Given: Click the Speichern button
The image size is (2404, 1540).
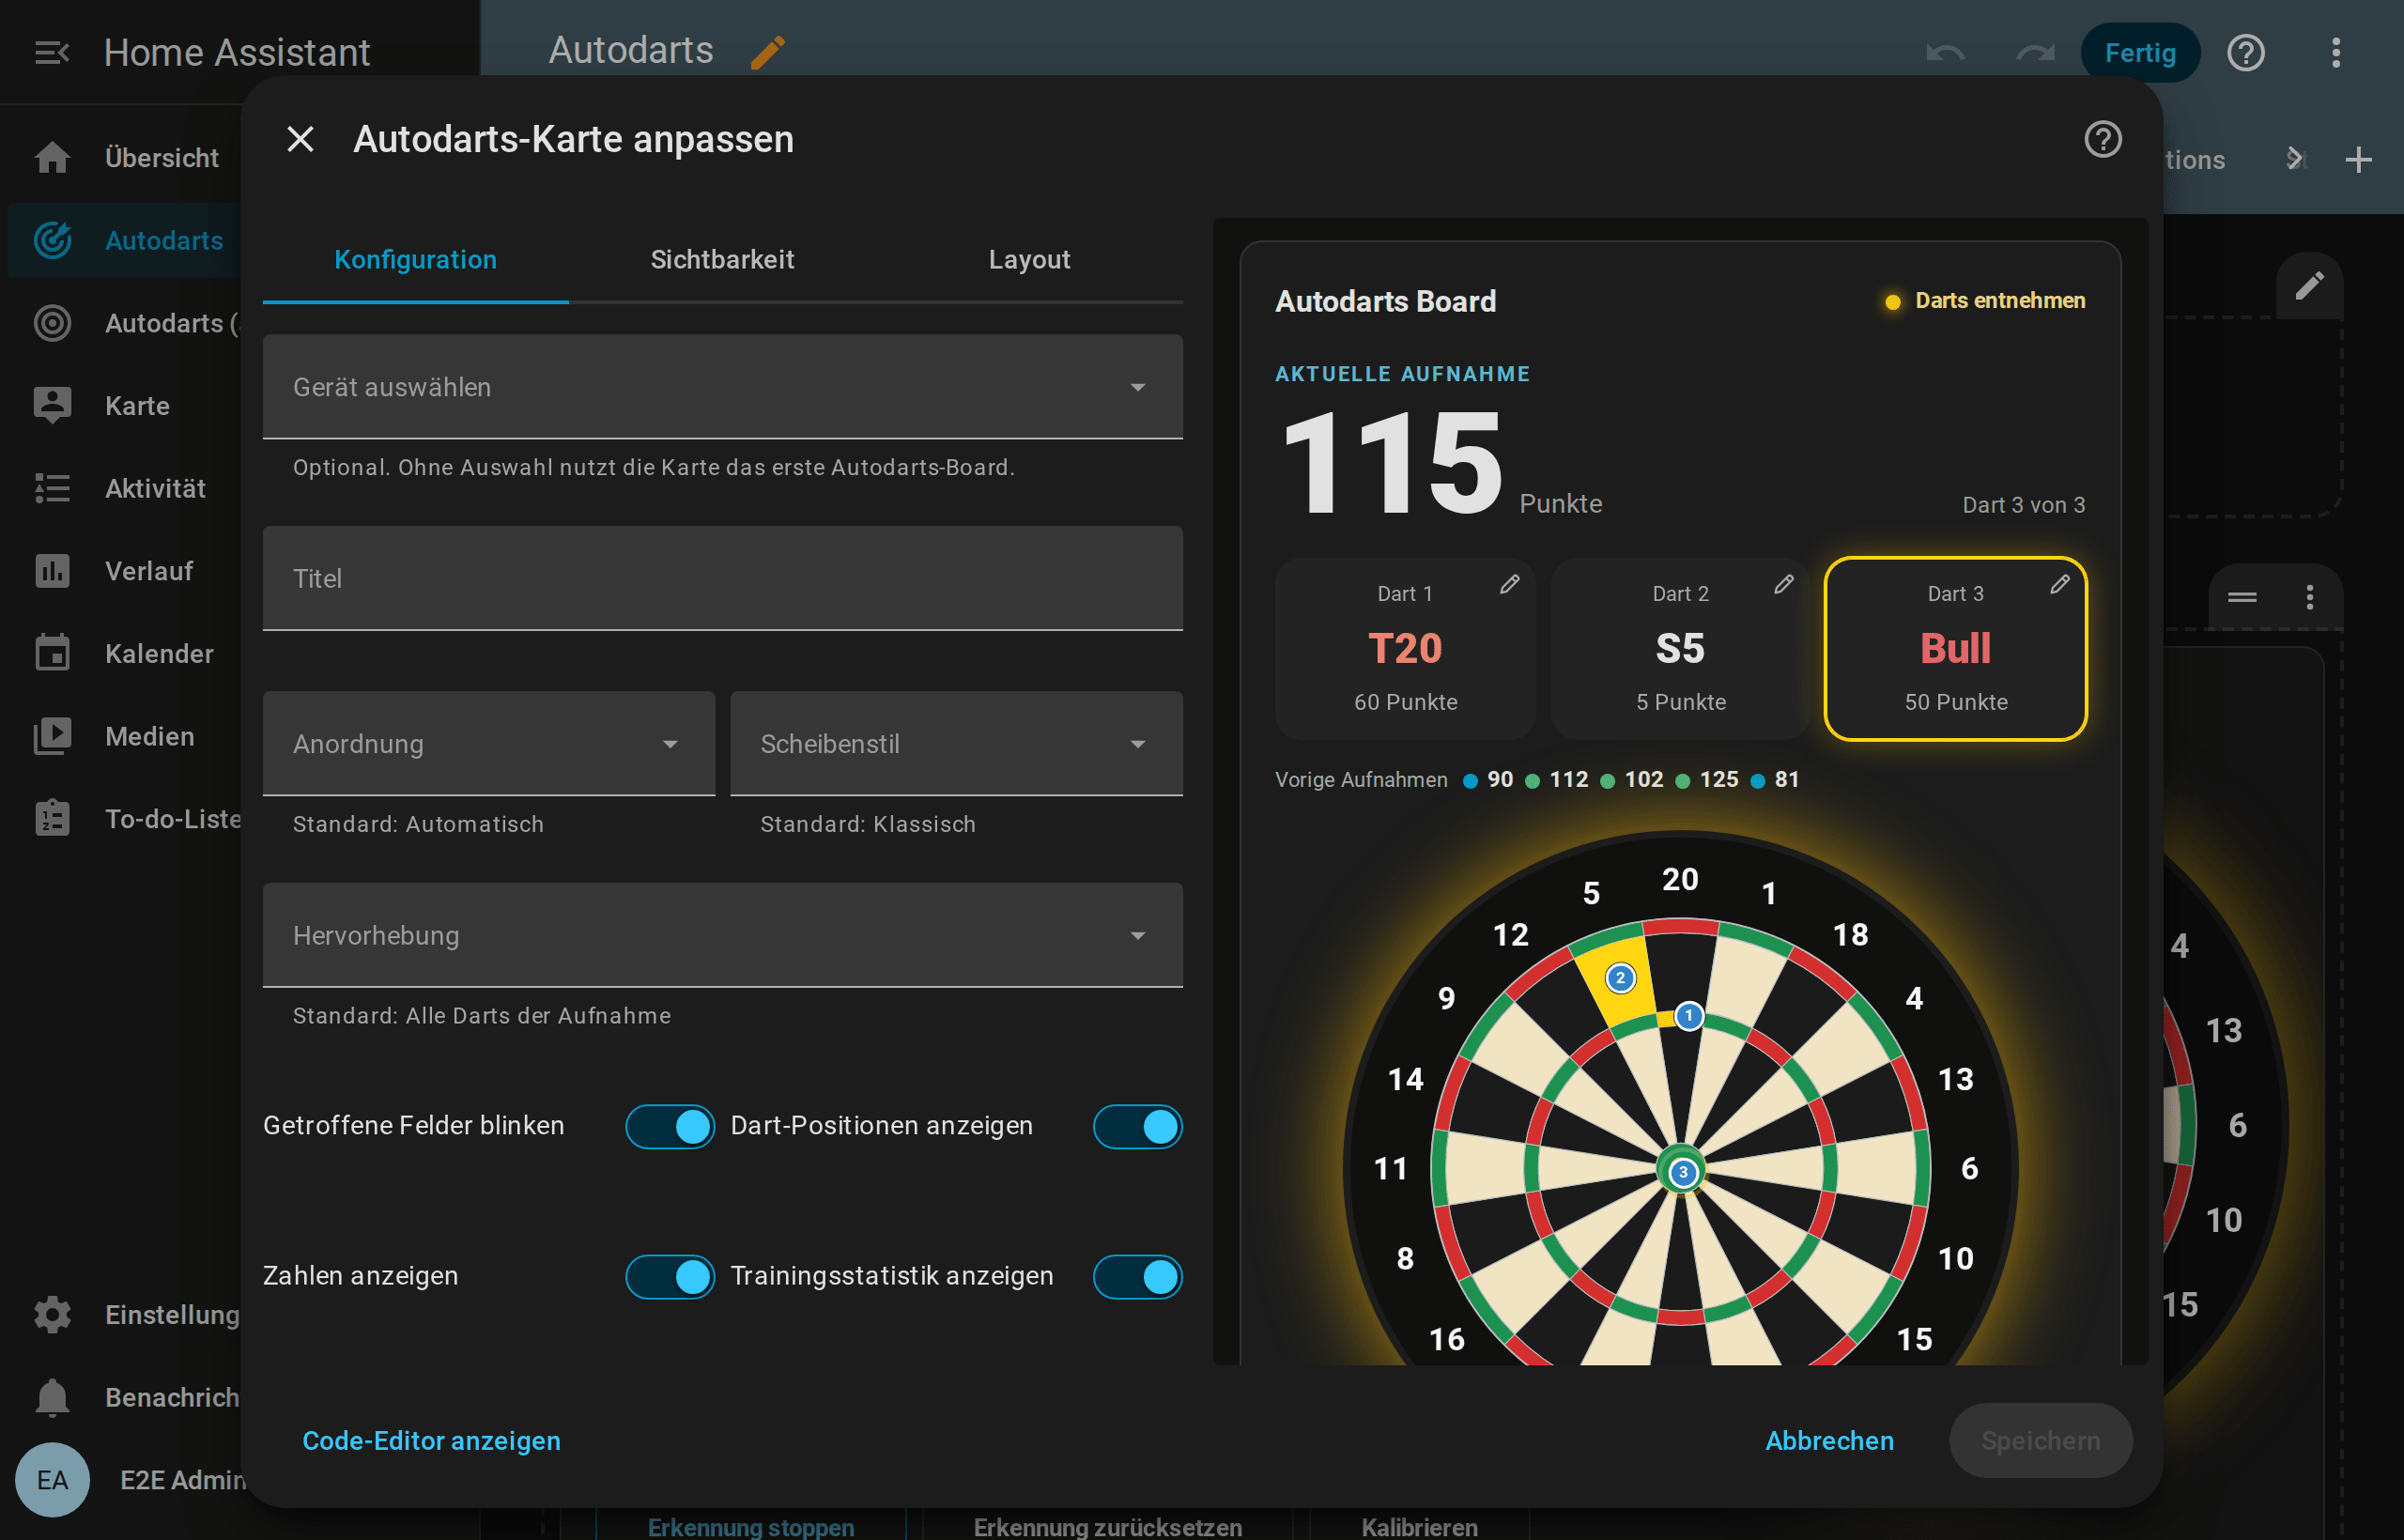Looking at the screenshot, I should [2040, 1441].
